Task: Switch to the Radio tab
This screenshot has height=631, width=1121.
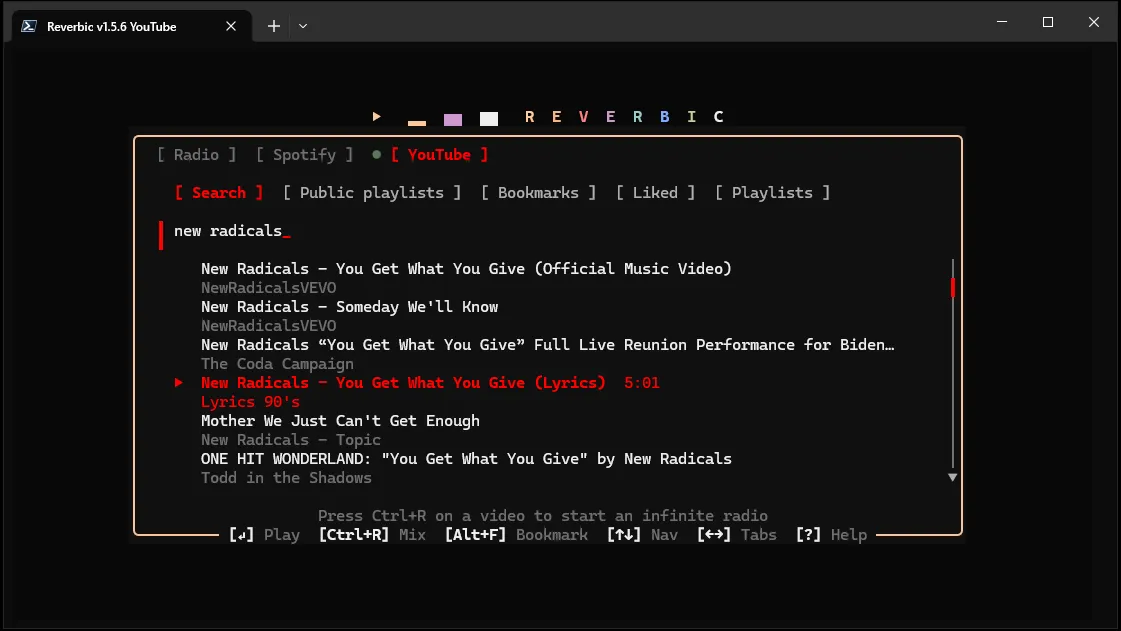Action: point(197,154)
